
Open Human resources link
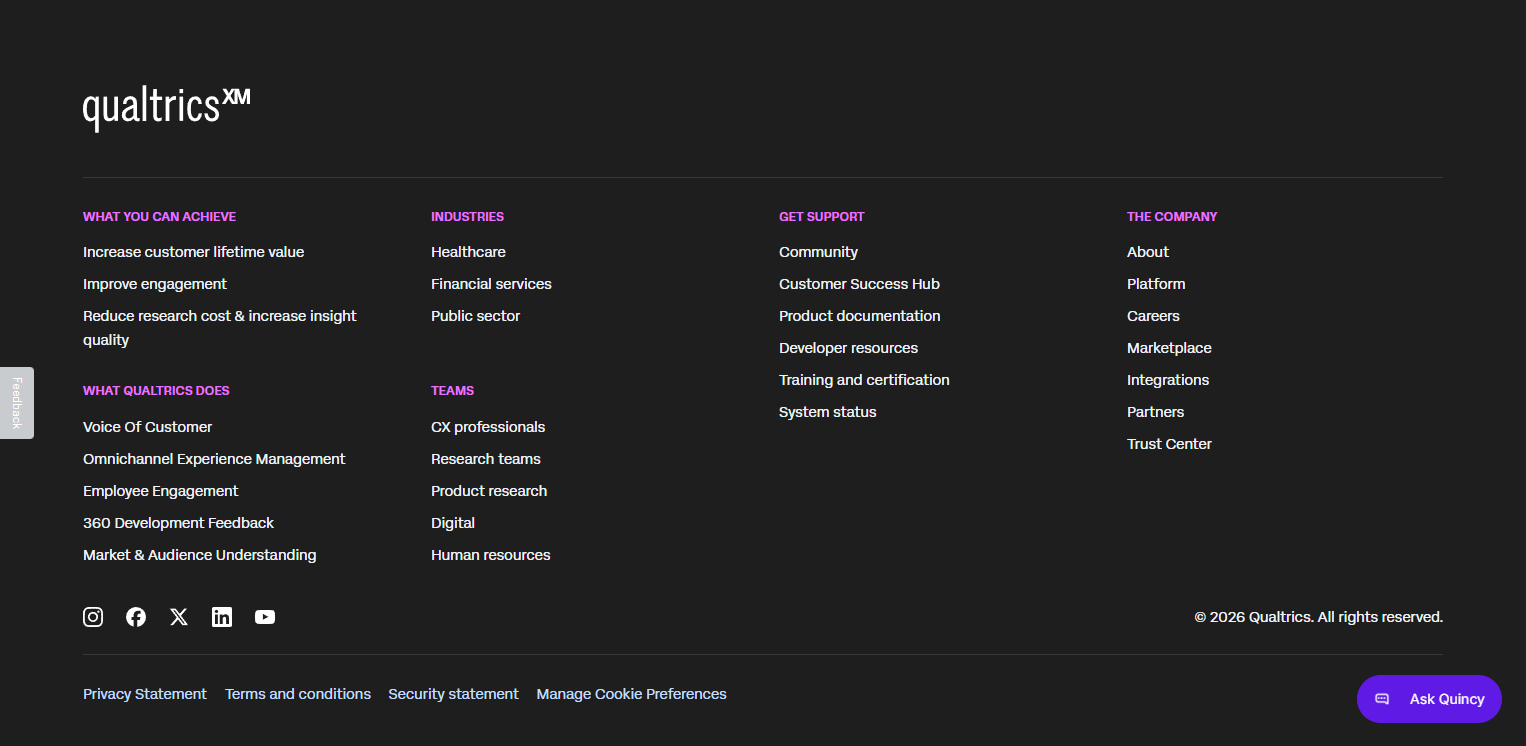point(490,555)
